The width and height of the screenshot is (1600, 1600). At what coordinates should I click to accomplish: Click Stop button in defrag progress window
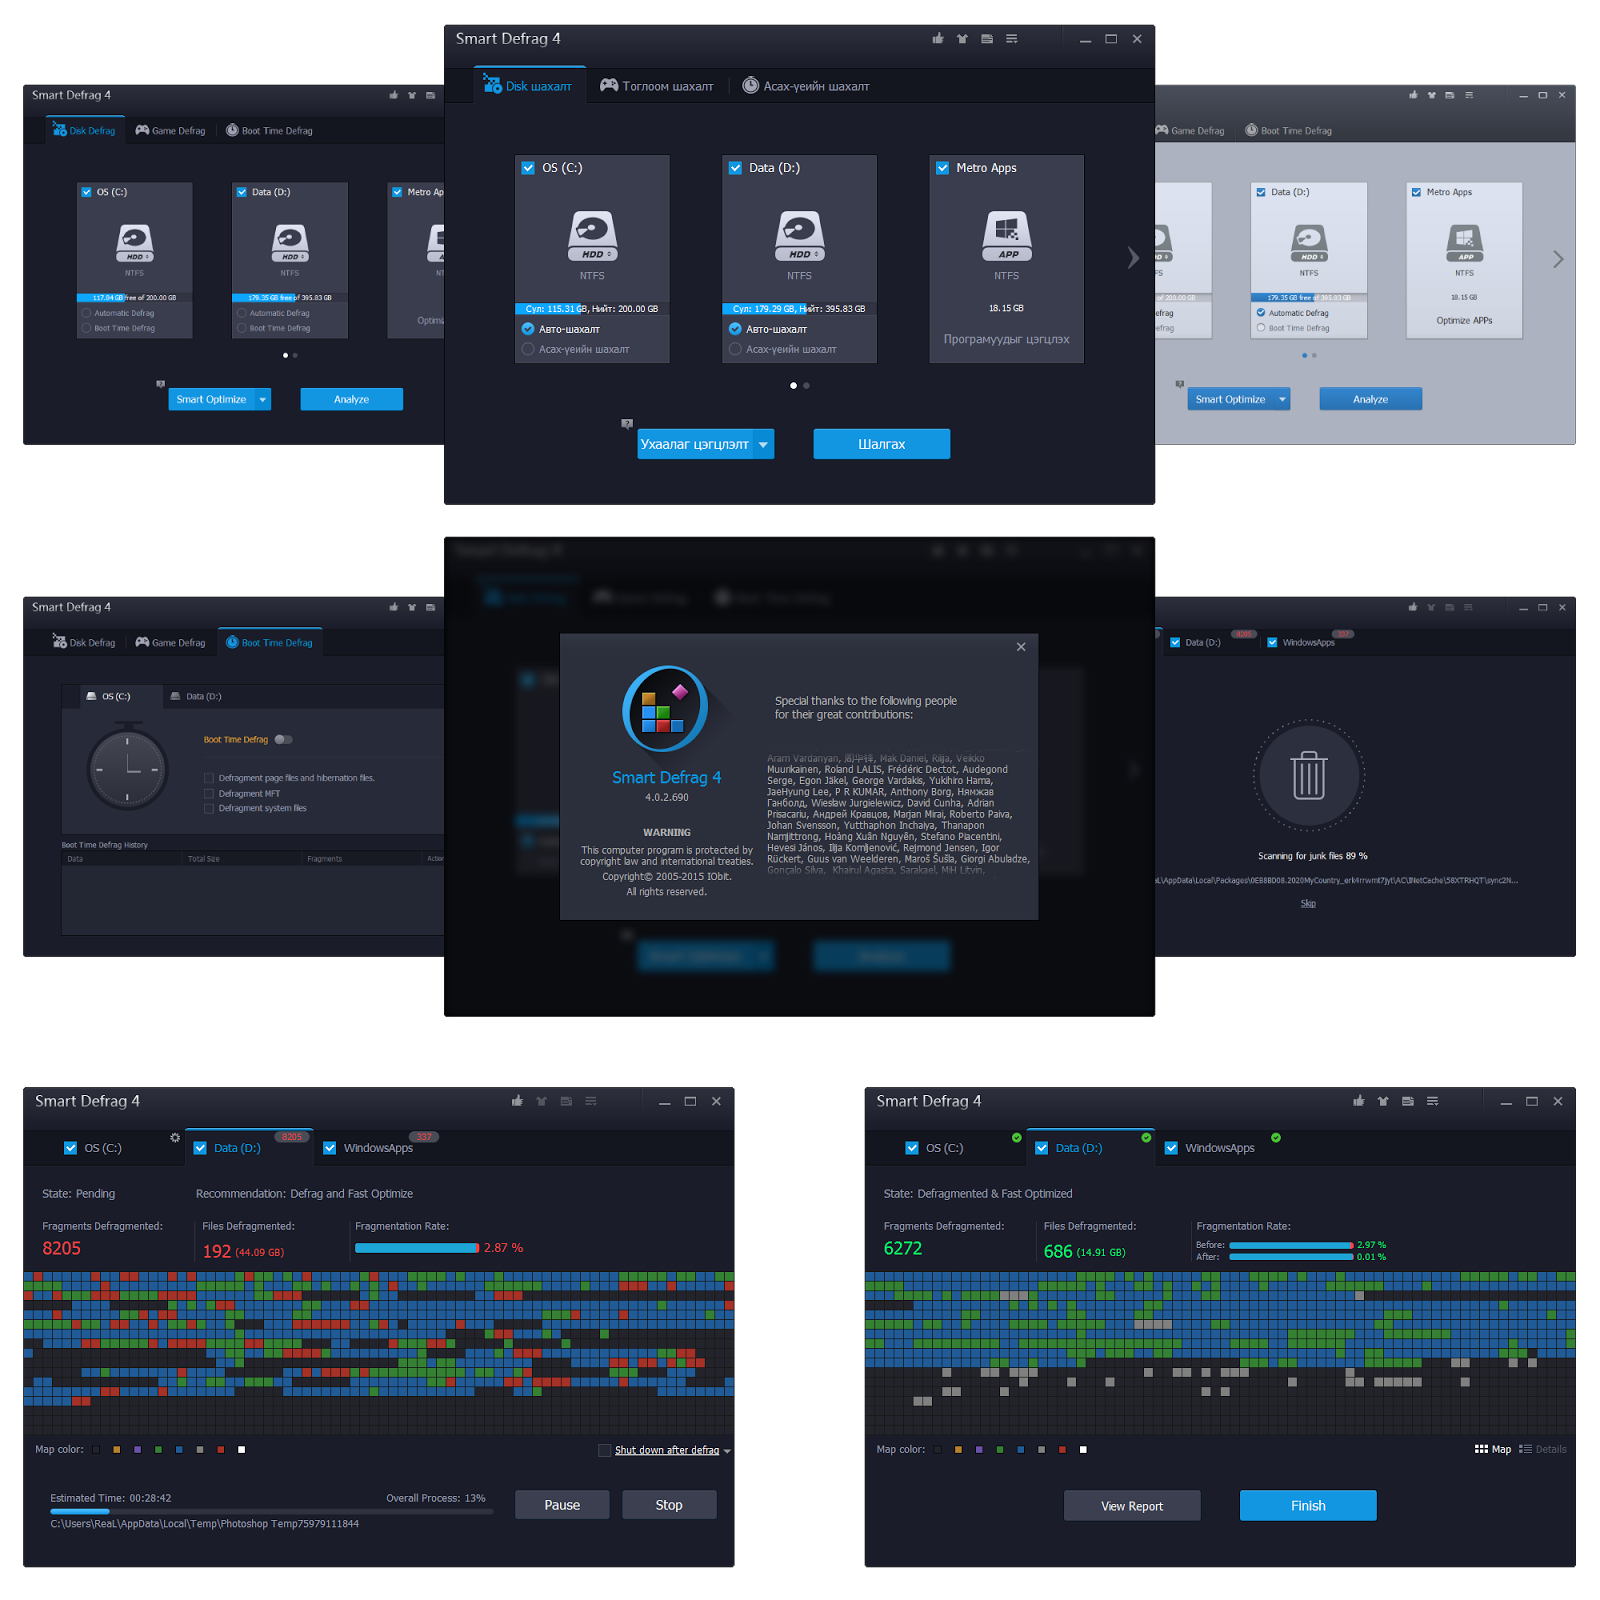click(669, 1505)
